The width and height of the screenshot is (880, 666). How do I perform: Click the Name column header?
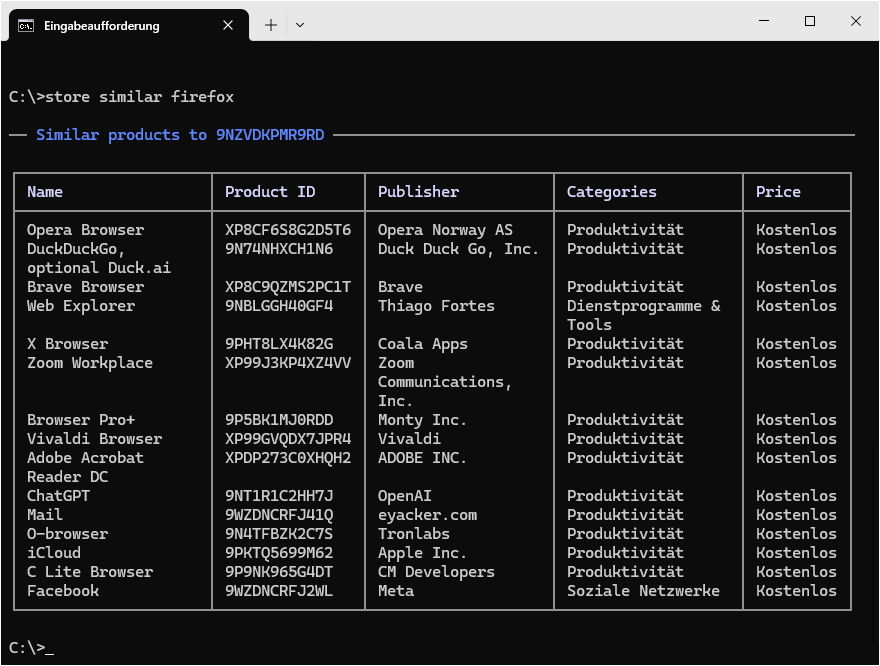pyautogui.click(x=45, y=192)
